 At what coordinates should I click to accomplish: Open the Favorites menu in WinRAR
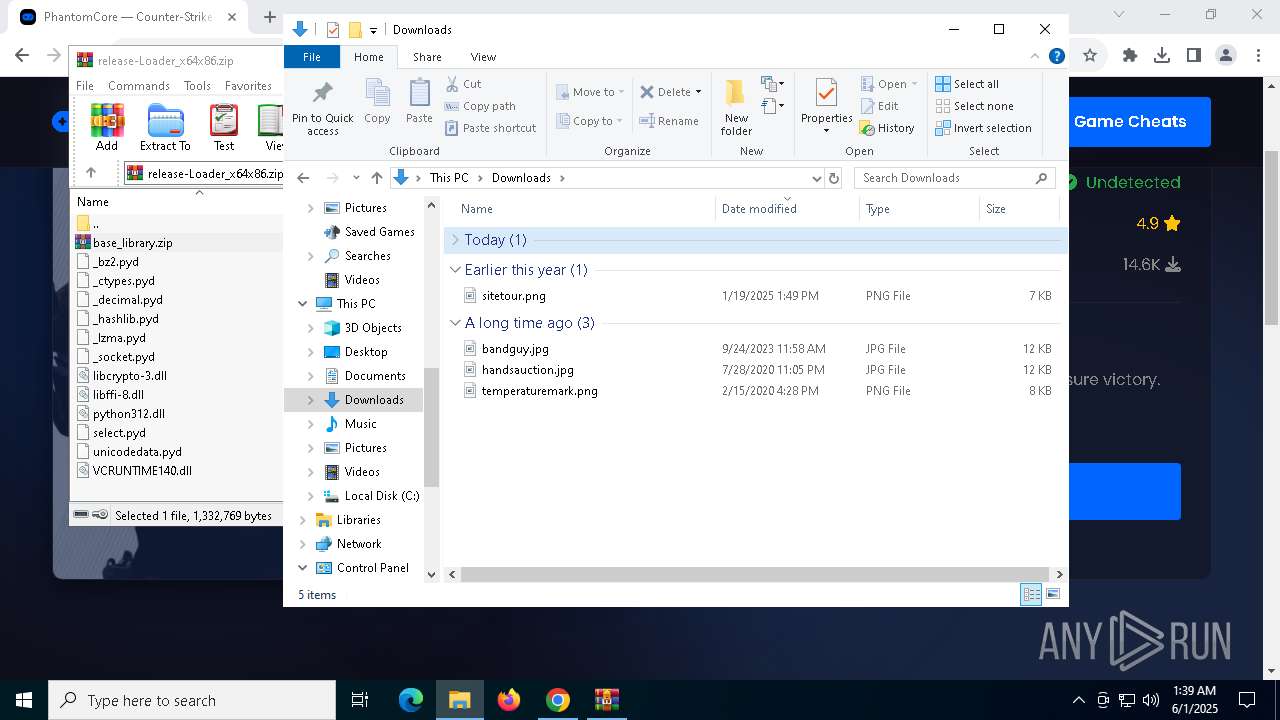248,86
